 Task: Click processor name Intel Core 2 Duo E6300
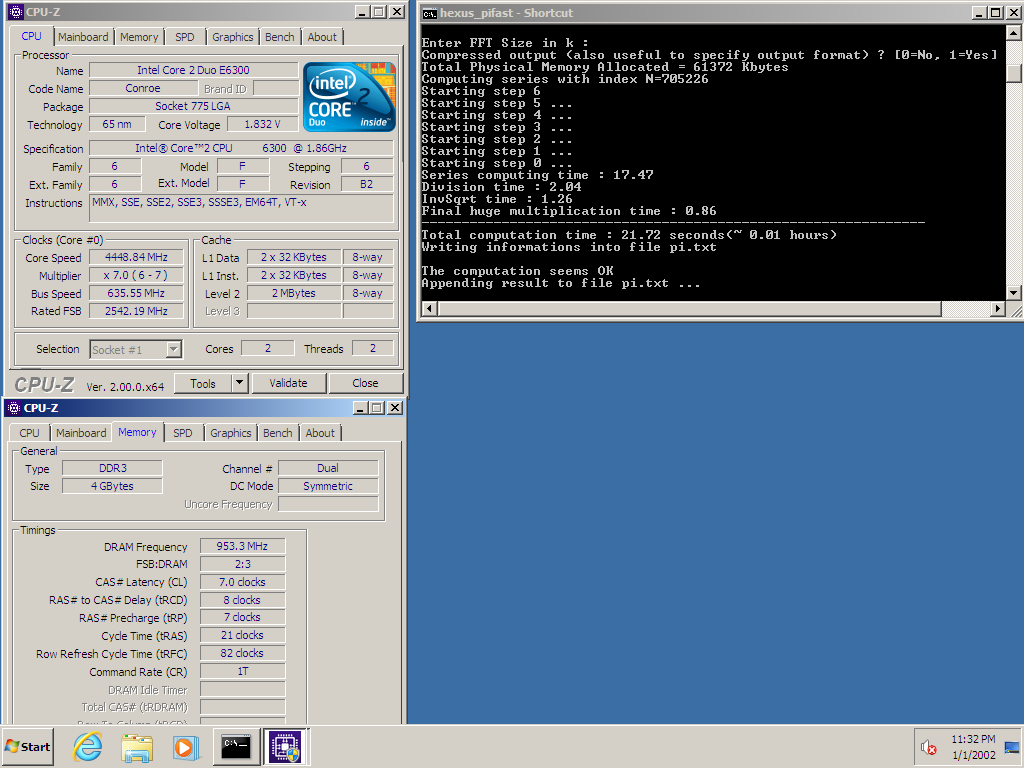click(193, 70)
